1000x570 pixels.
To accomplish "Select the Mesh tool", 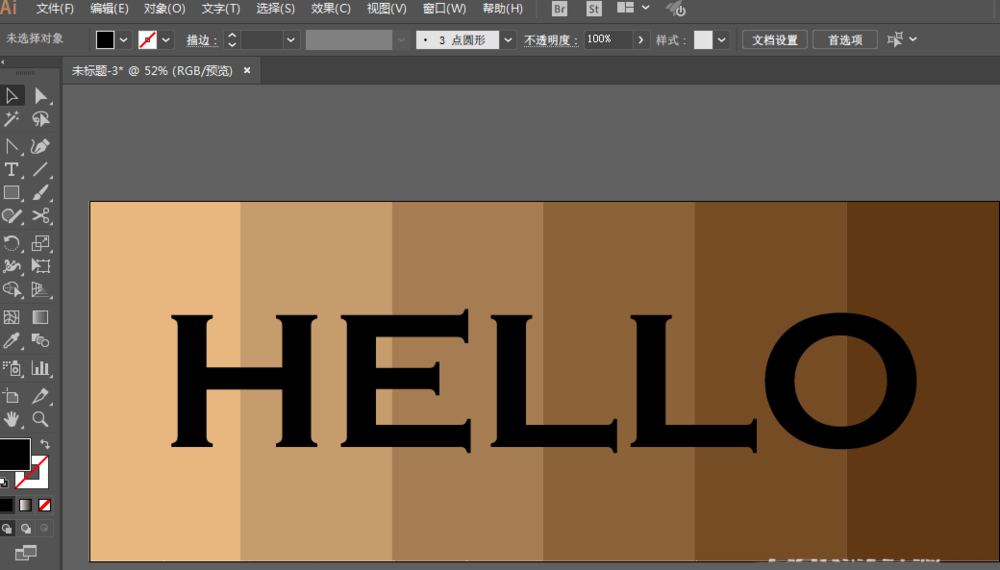I will [12, 317].
